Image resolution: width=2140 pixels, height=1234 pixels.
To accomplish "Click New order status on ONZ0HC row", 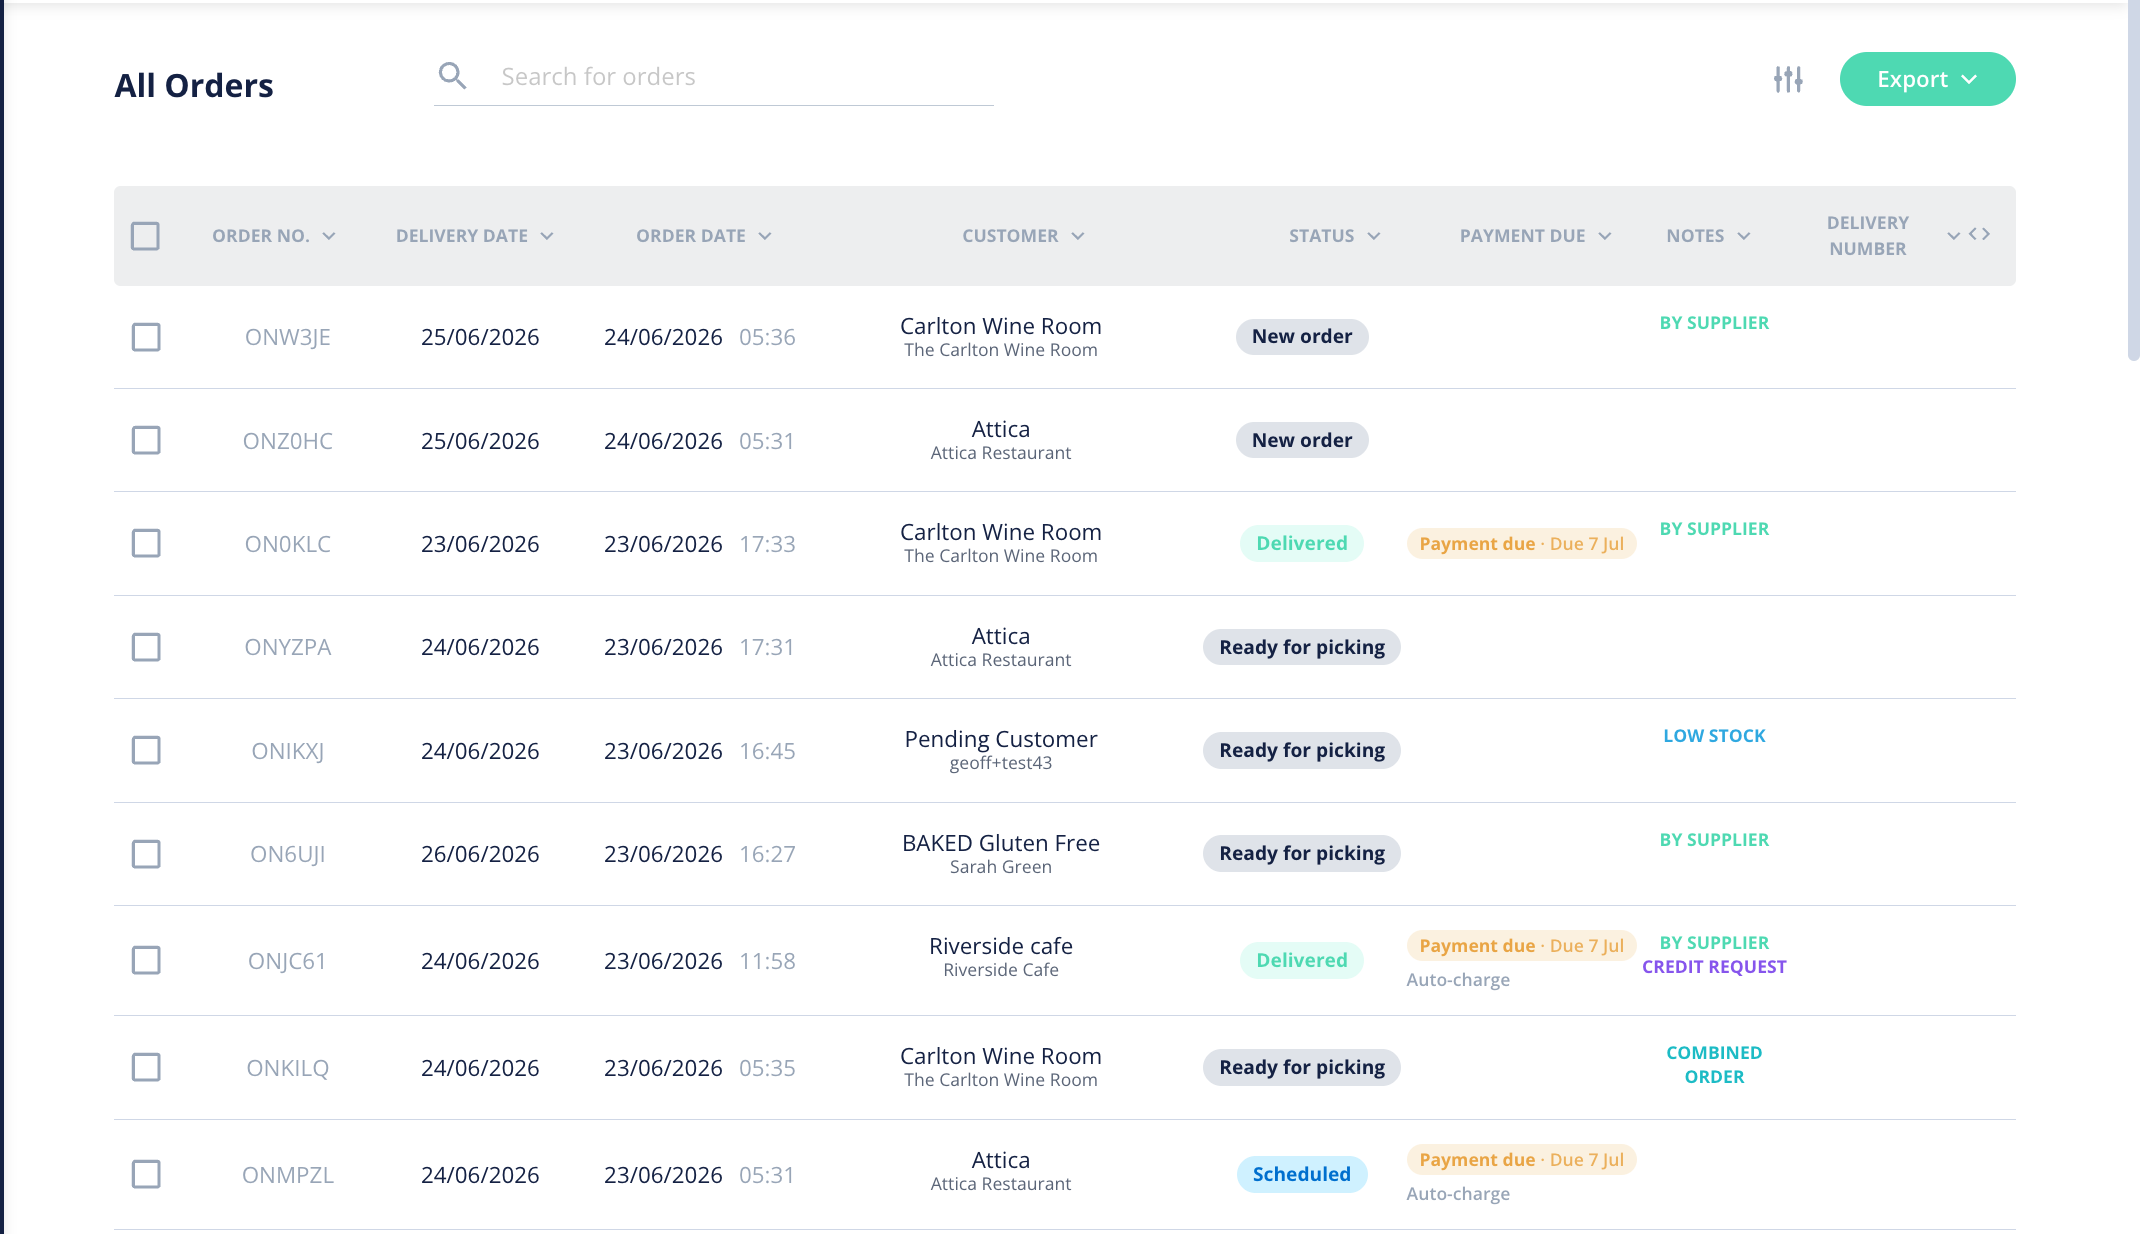I will pos(1302,440).
